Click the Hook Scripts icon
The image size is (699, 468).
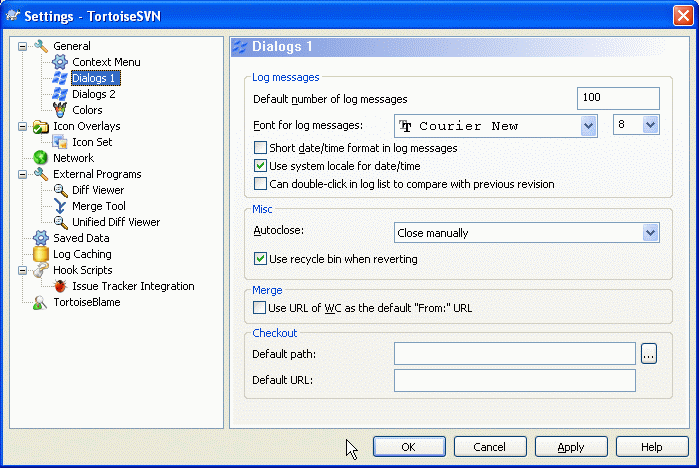click(41, 270)
